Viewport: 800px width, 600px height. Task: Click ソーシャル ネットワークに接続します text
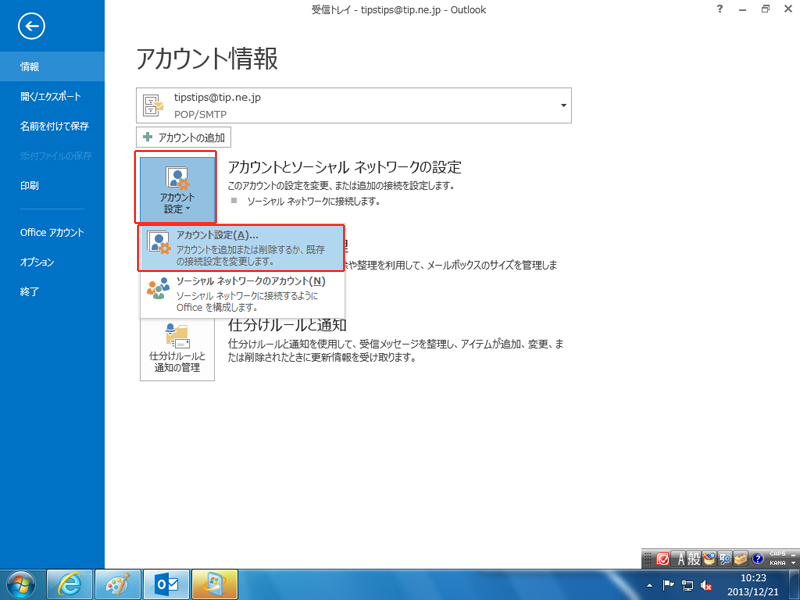[313, 202]
